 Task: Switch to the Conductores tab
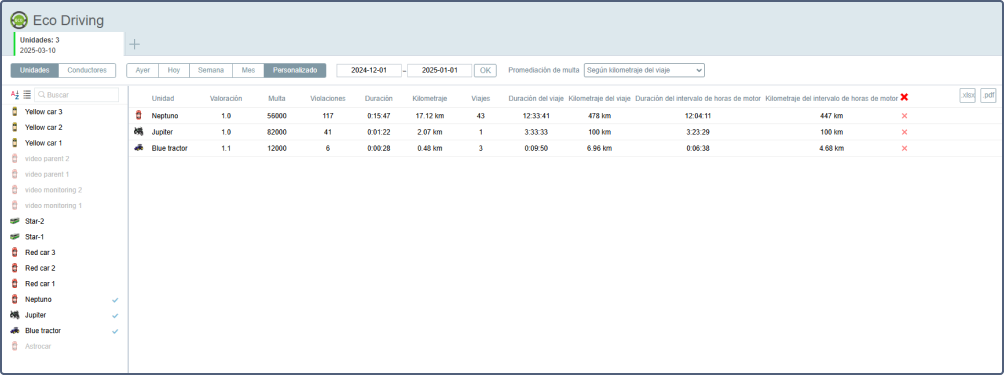coord(87,70)
